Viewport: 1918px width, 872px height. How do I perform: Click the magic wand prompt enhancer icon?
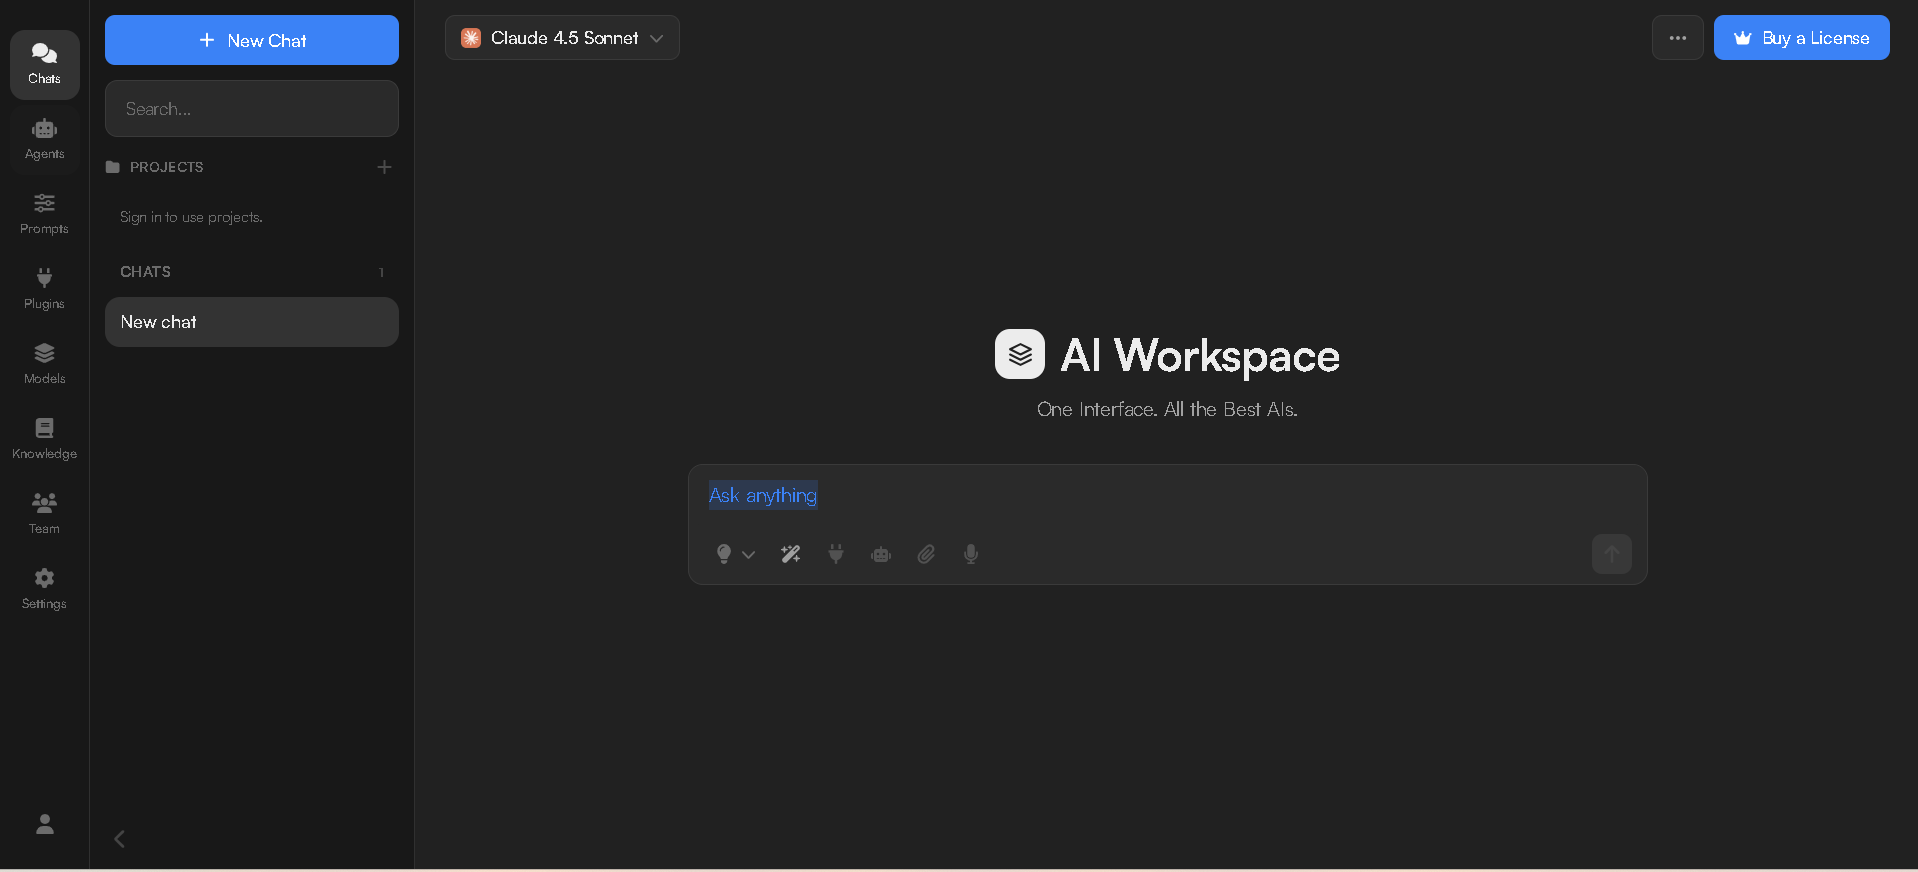pyautogui.click(x=791, y=554)
